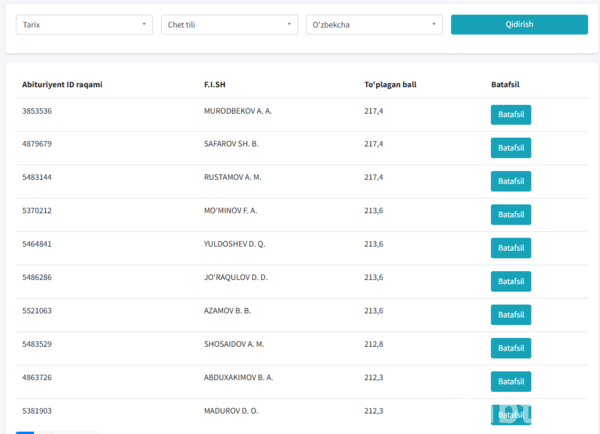This screenshot has width=600, height=434.
Task: Click score 213,6 in YULDOSHEV row
Action: [x=373, y=244]
